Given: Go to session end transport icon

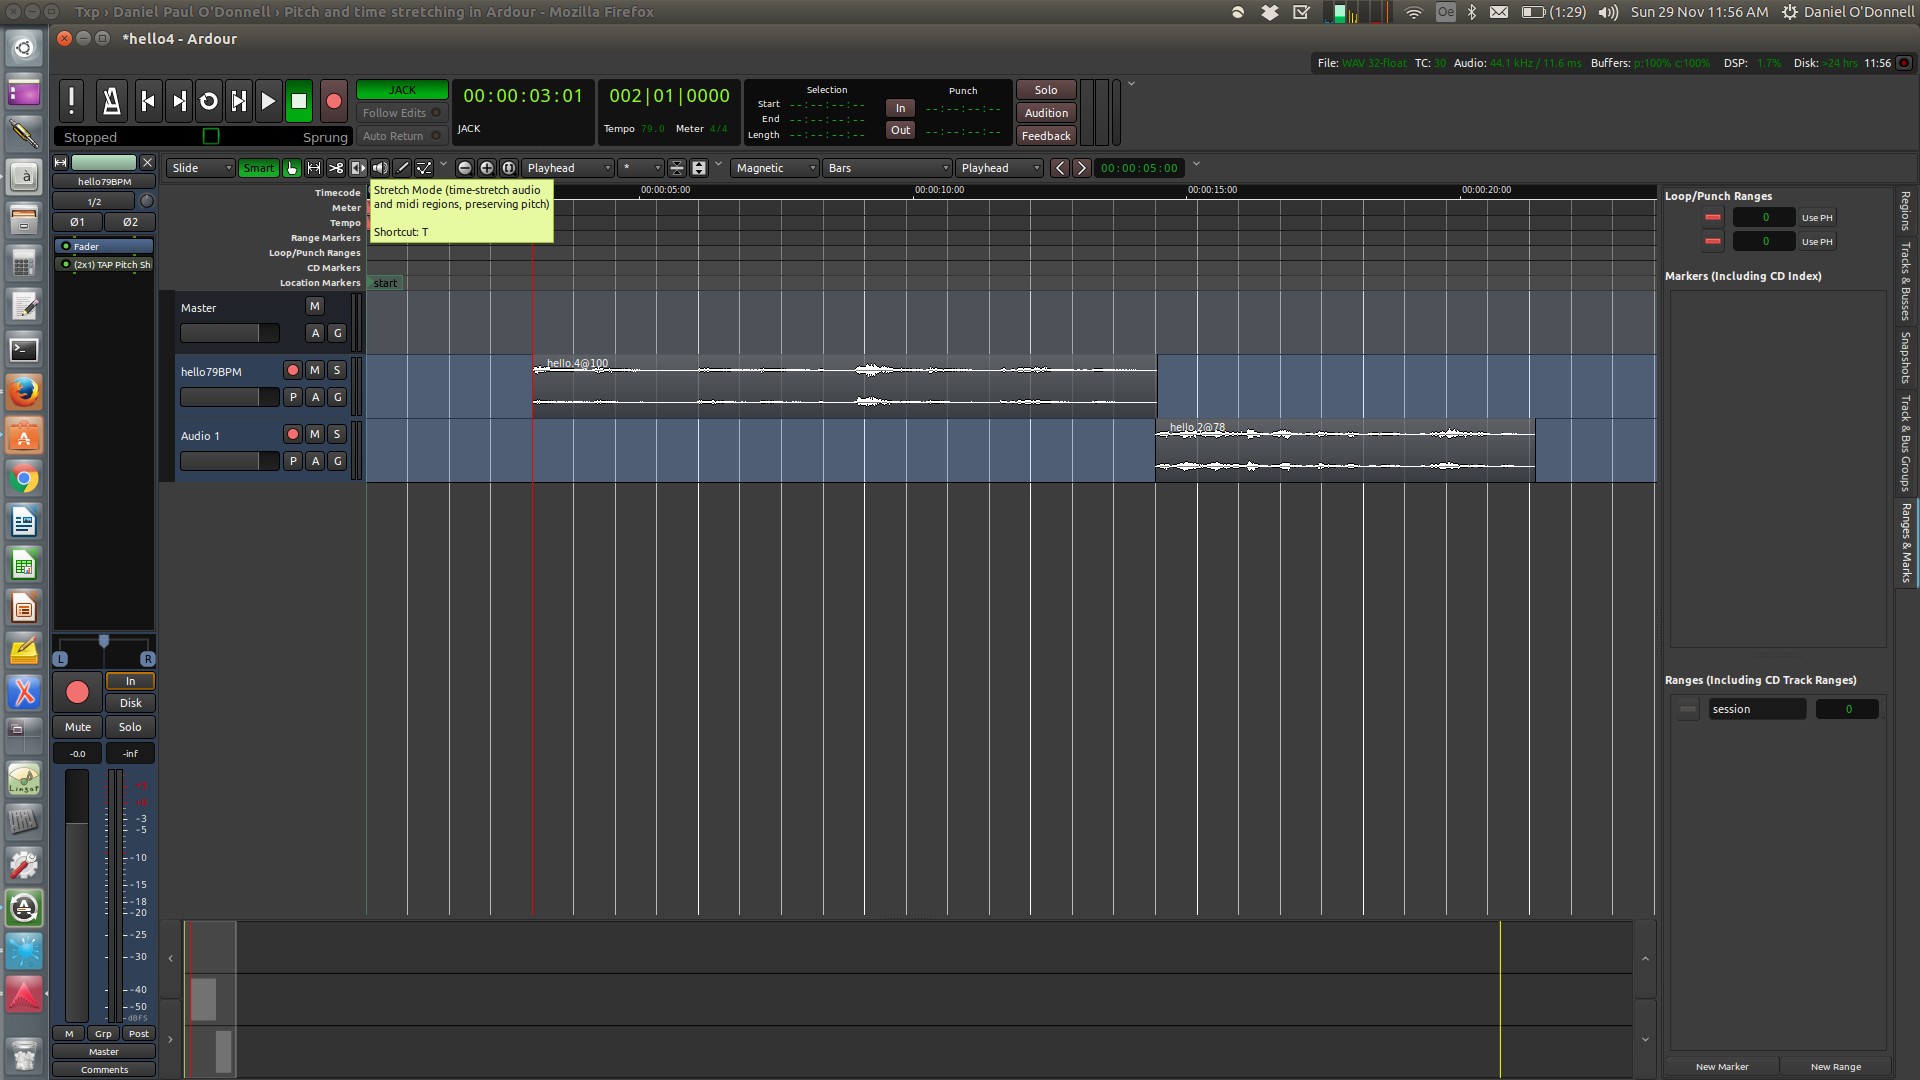Looking at the screenshot, I should pyautogui.click(x=179, y=100).
